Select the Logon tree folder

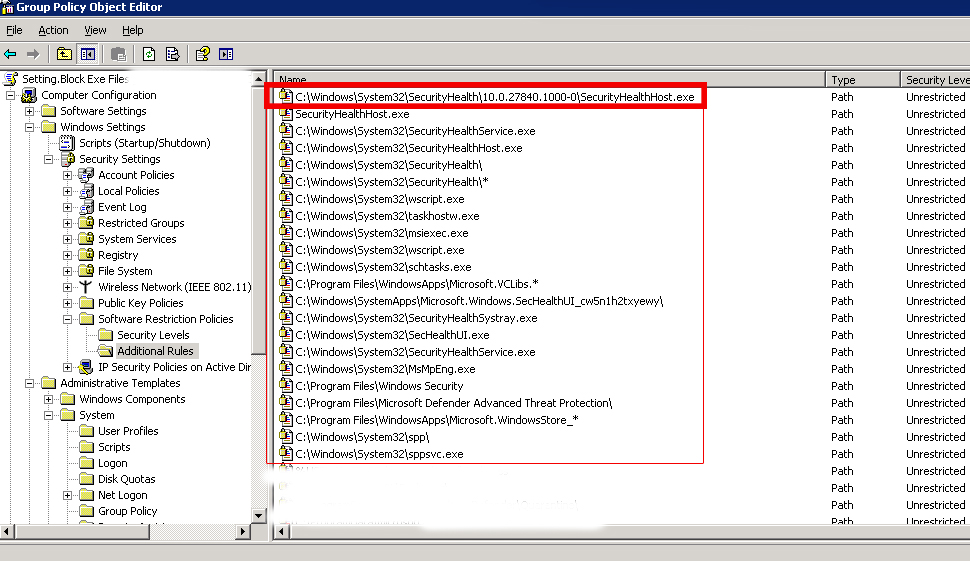113,463
